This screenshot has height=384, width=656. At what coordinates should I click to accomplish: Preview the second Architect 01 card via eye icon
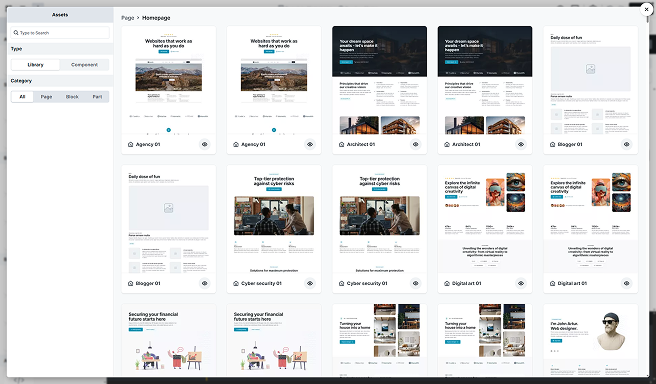pos(521,144)
